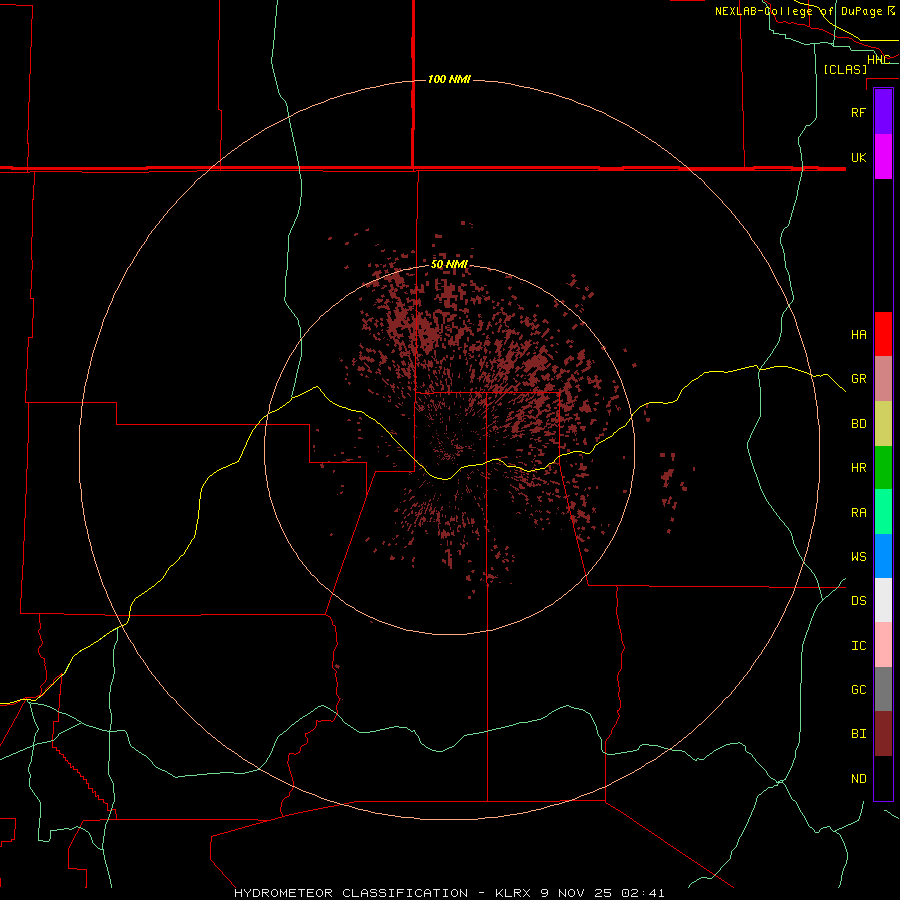Click the GR legend label
The width and height of the screenshot is (900, 900).
(x=858, y=379)
